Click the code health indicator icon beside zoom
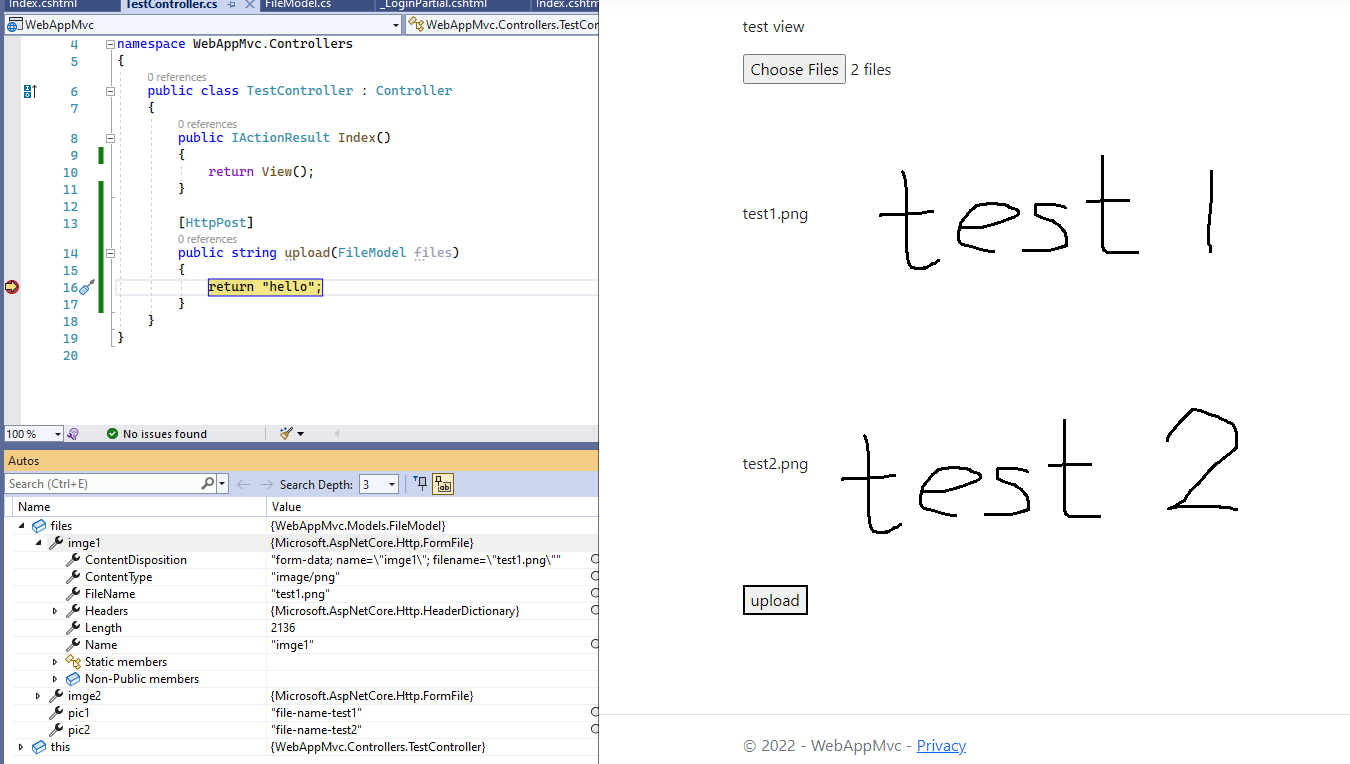This screenshot has width=1350, height=764. 73,434
